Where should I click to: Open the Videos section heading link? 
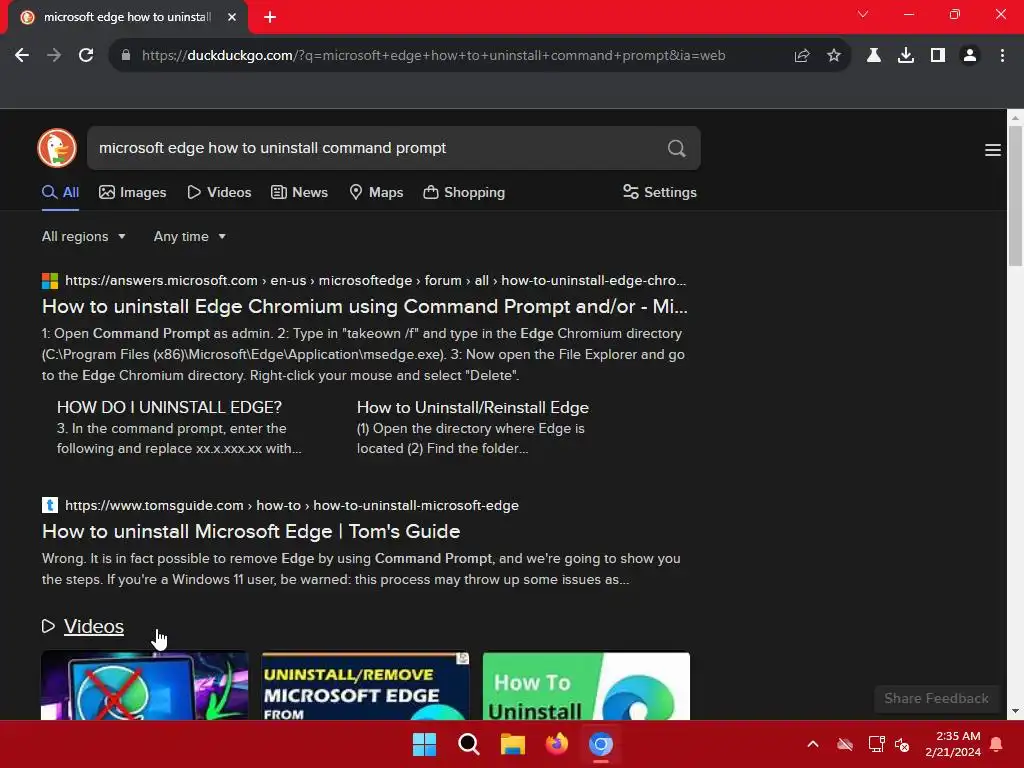pyautogui.click(x=93, y=626)
